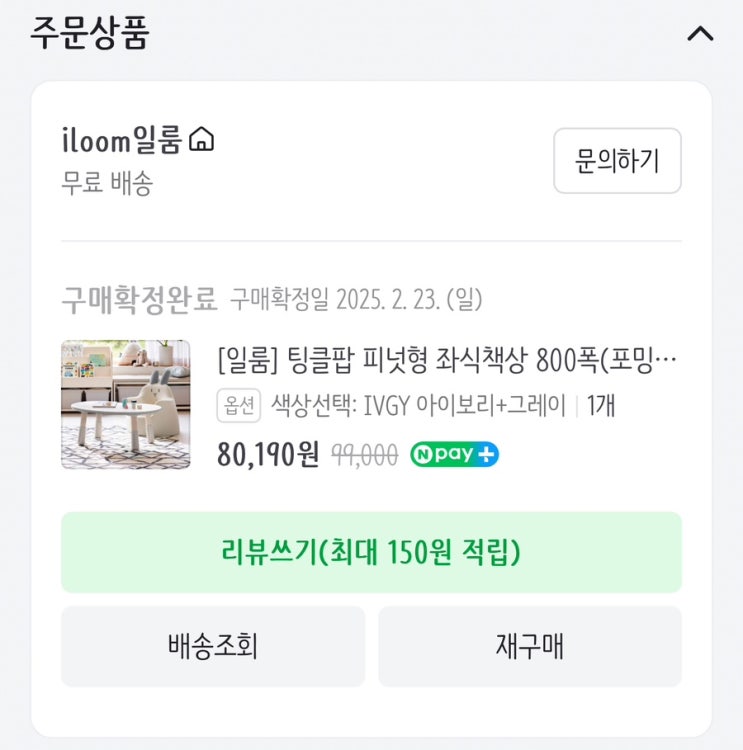The height and width of the screenshot is (750, 743).
Task: Open the 팅클팝 피넛형 좌식책상 product title
Action: pos(448,358)
